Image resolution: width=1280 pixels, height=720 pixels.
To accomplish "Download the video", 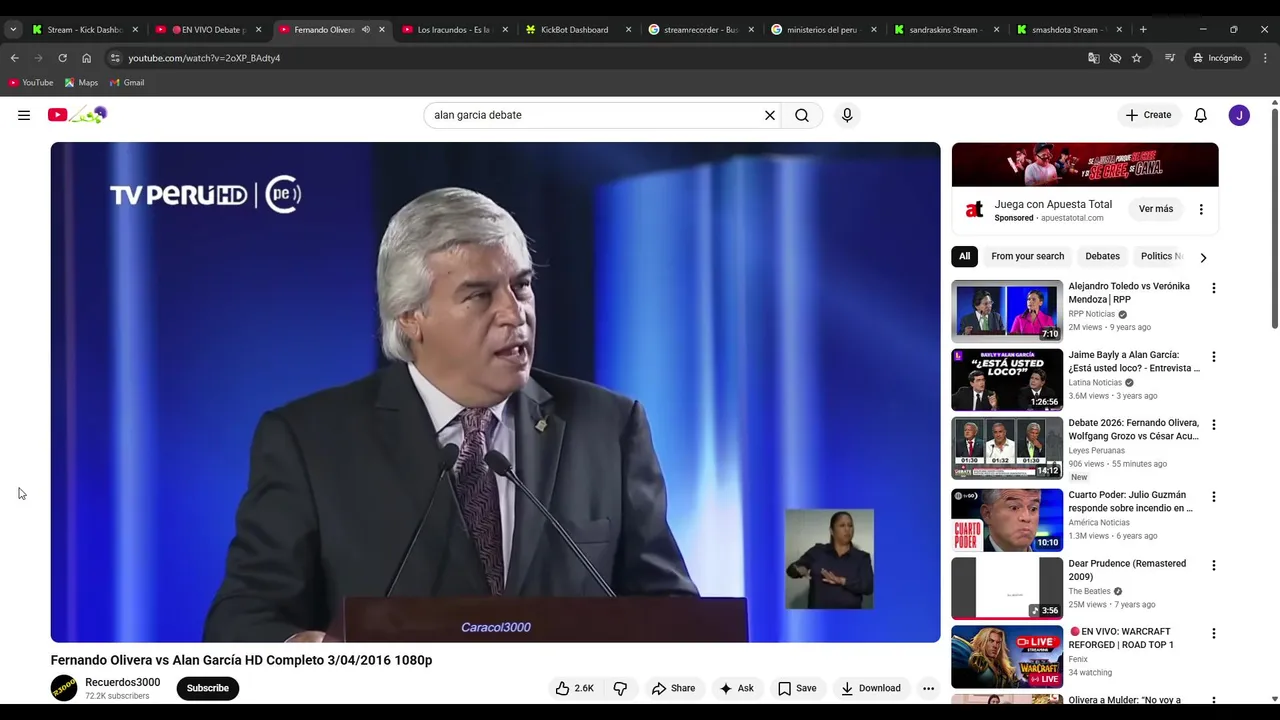I will [871, 688].
